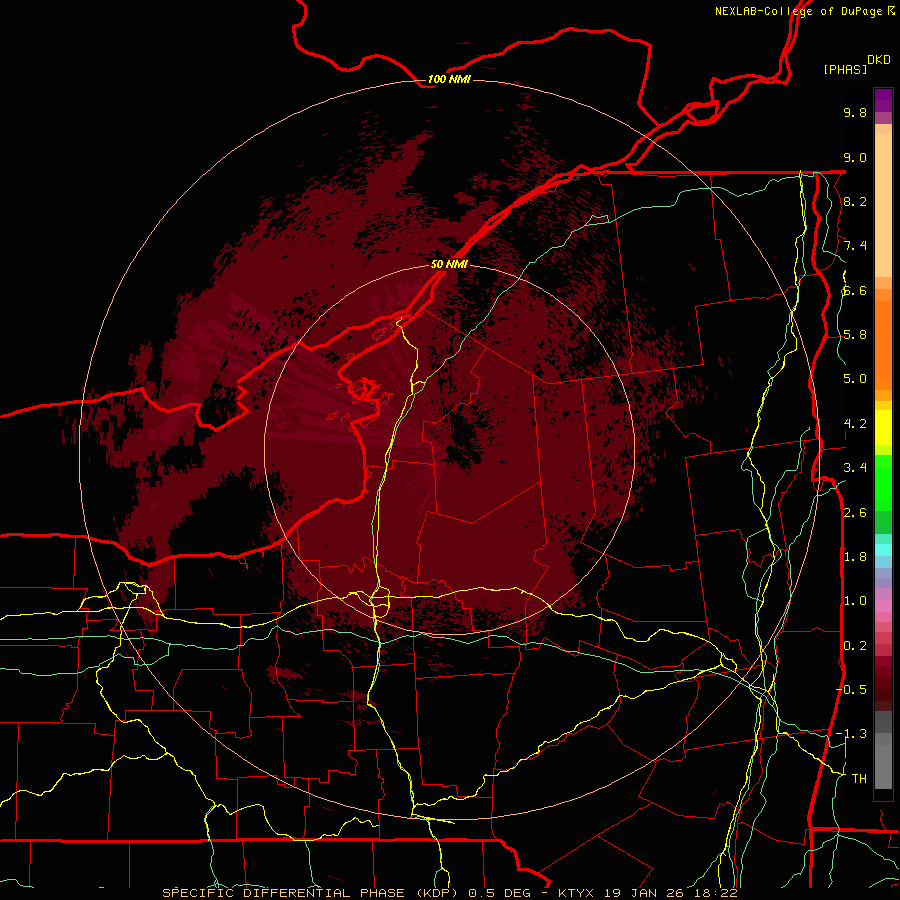The image size is (900, 900).
Task: Click the bright green color bar segment
Action: pyautogui.click(x=883, y=481)
